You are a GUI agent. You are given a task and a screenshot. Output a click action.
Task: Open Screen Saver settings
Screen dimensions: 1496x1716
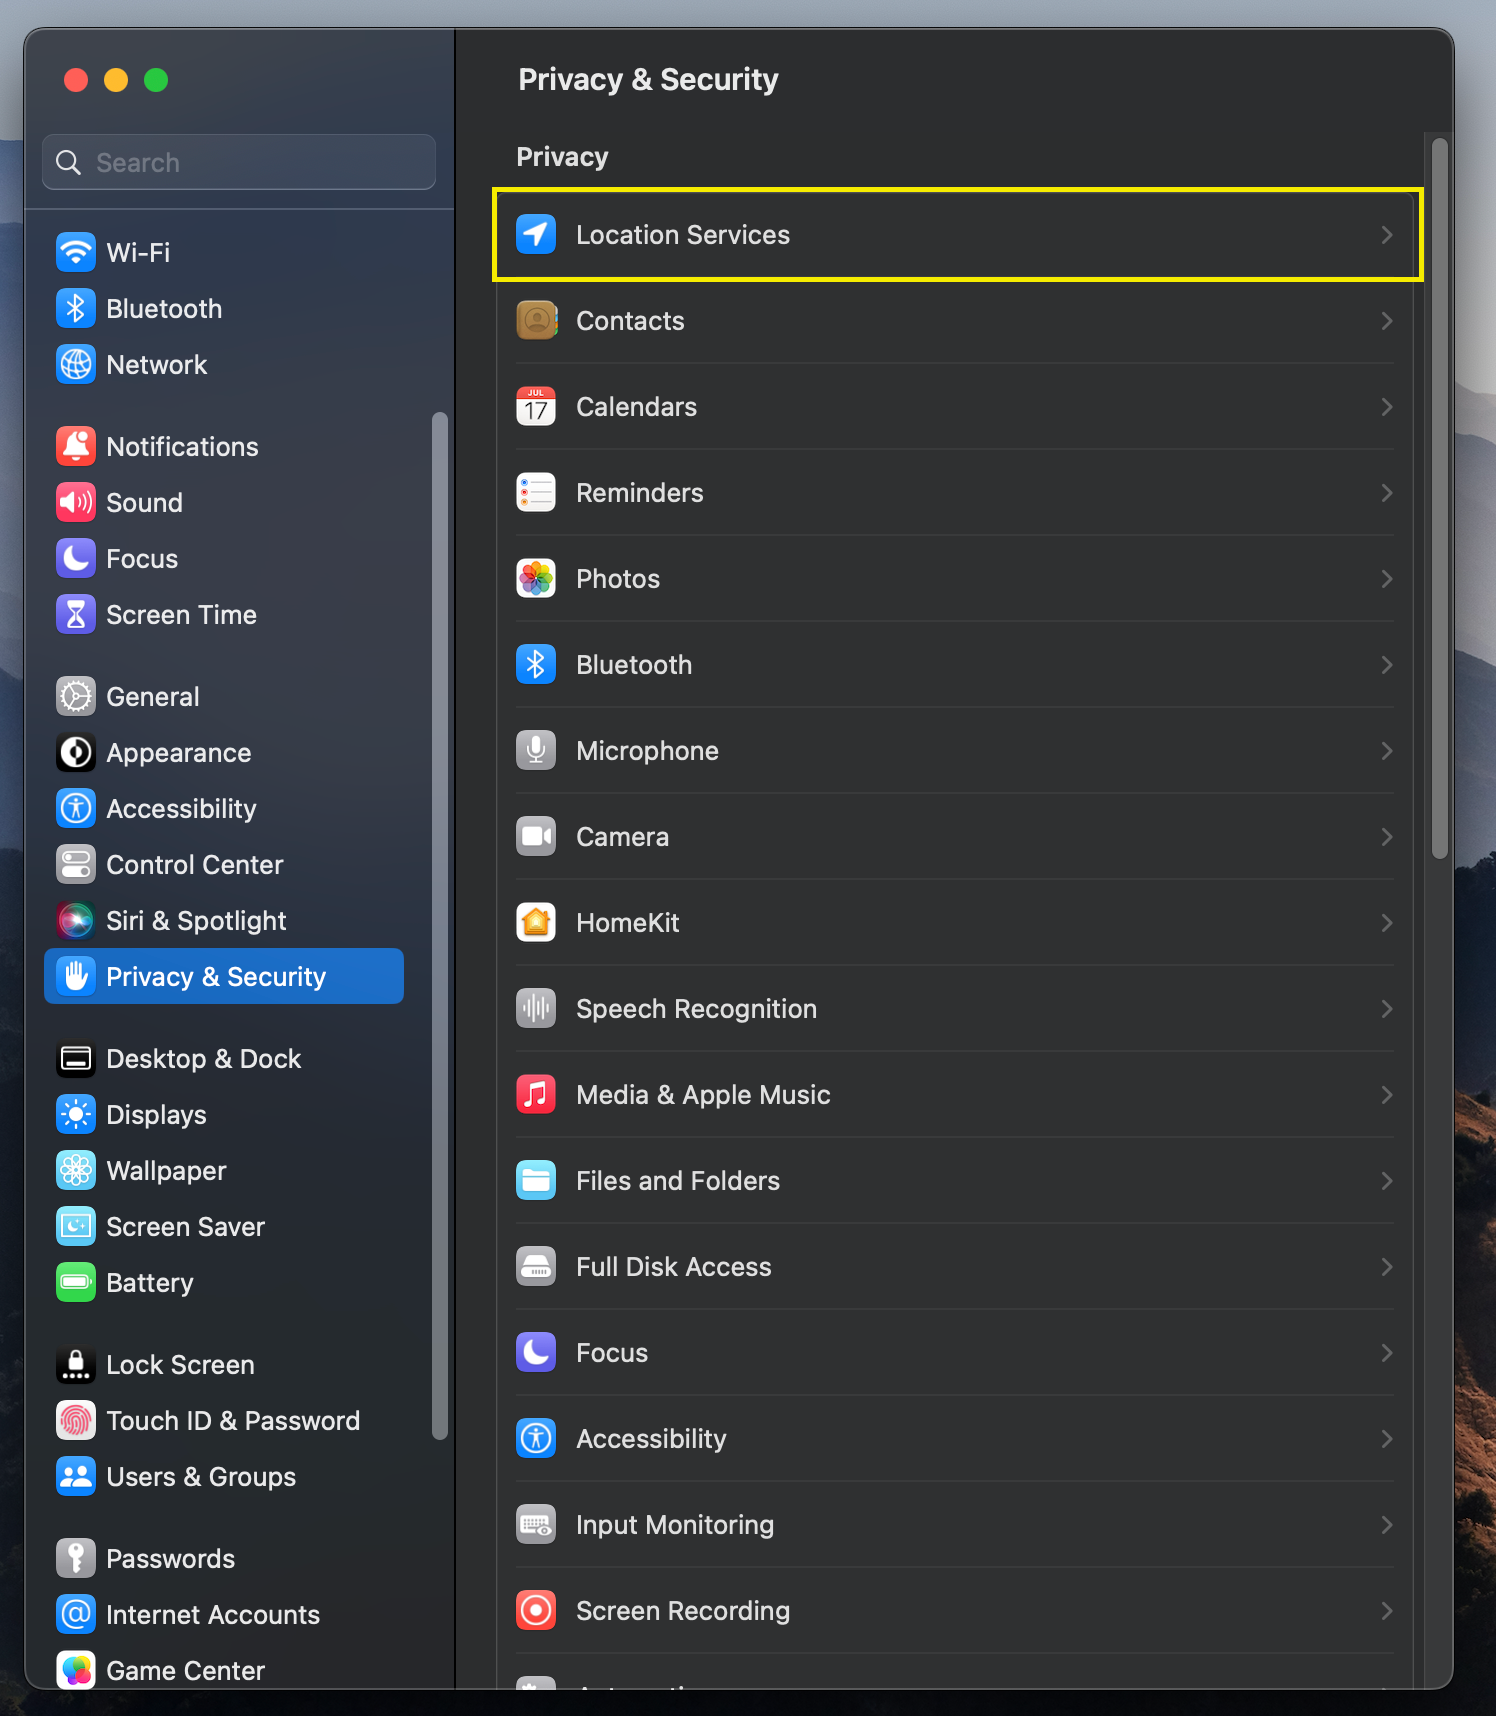pyautogui.click(x=224, y=1226)
